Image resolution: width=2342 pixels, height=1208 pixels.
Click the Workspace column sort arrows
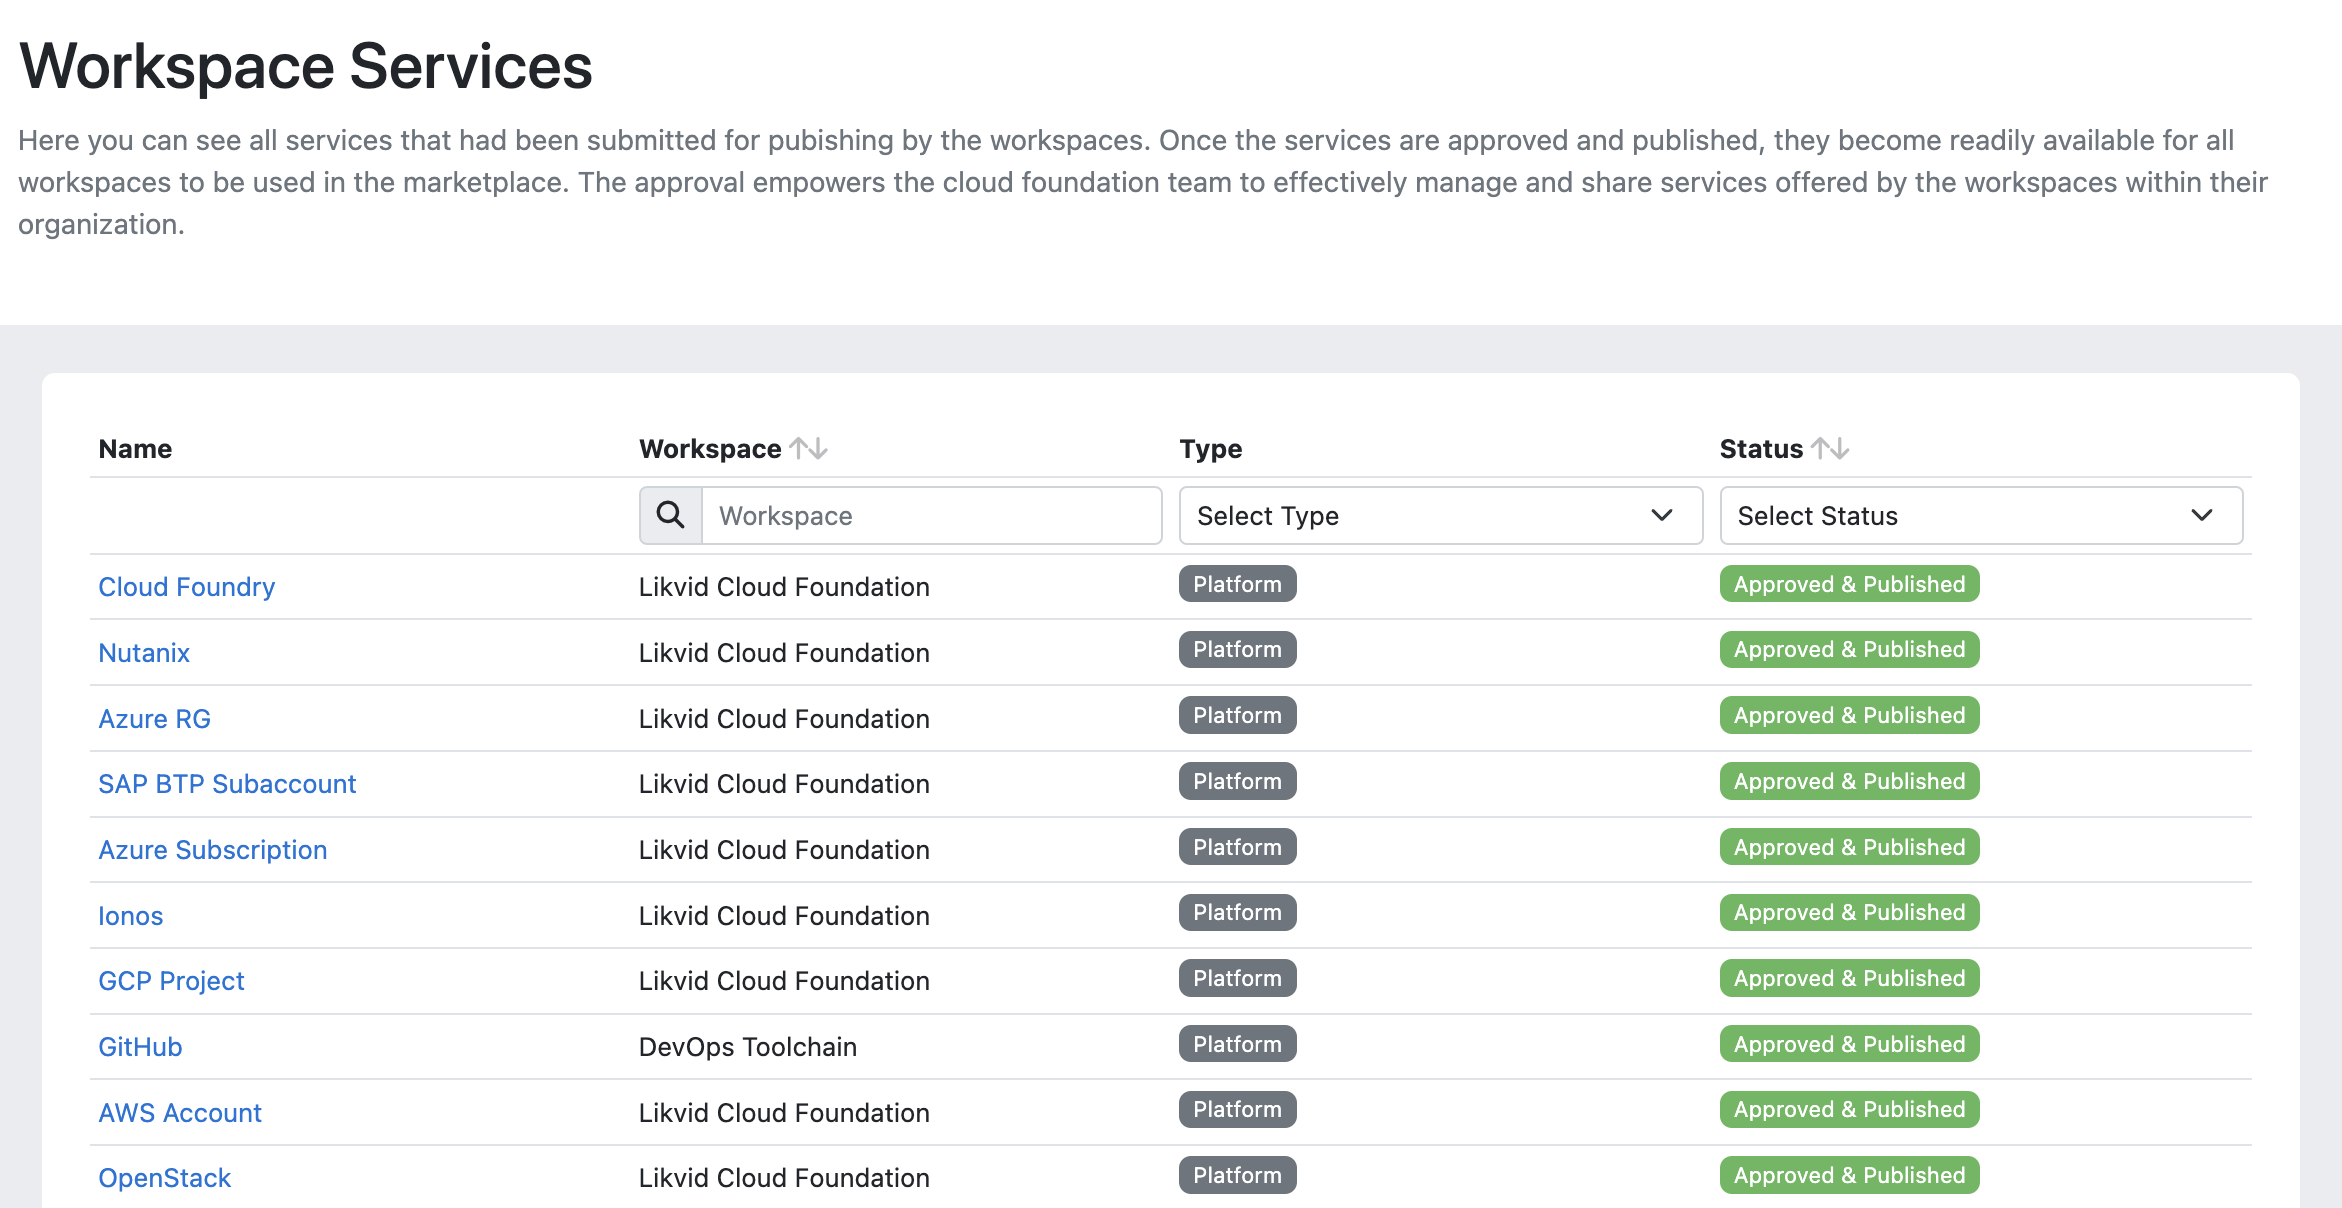[x=808, y=449]
